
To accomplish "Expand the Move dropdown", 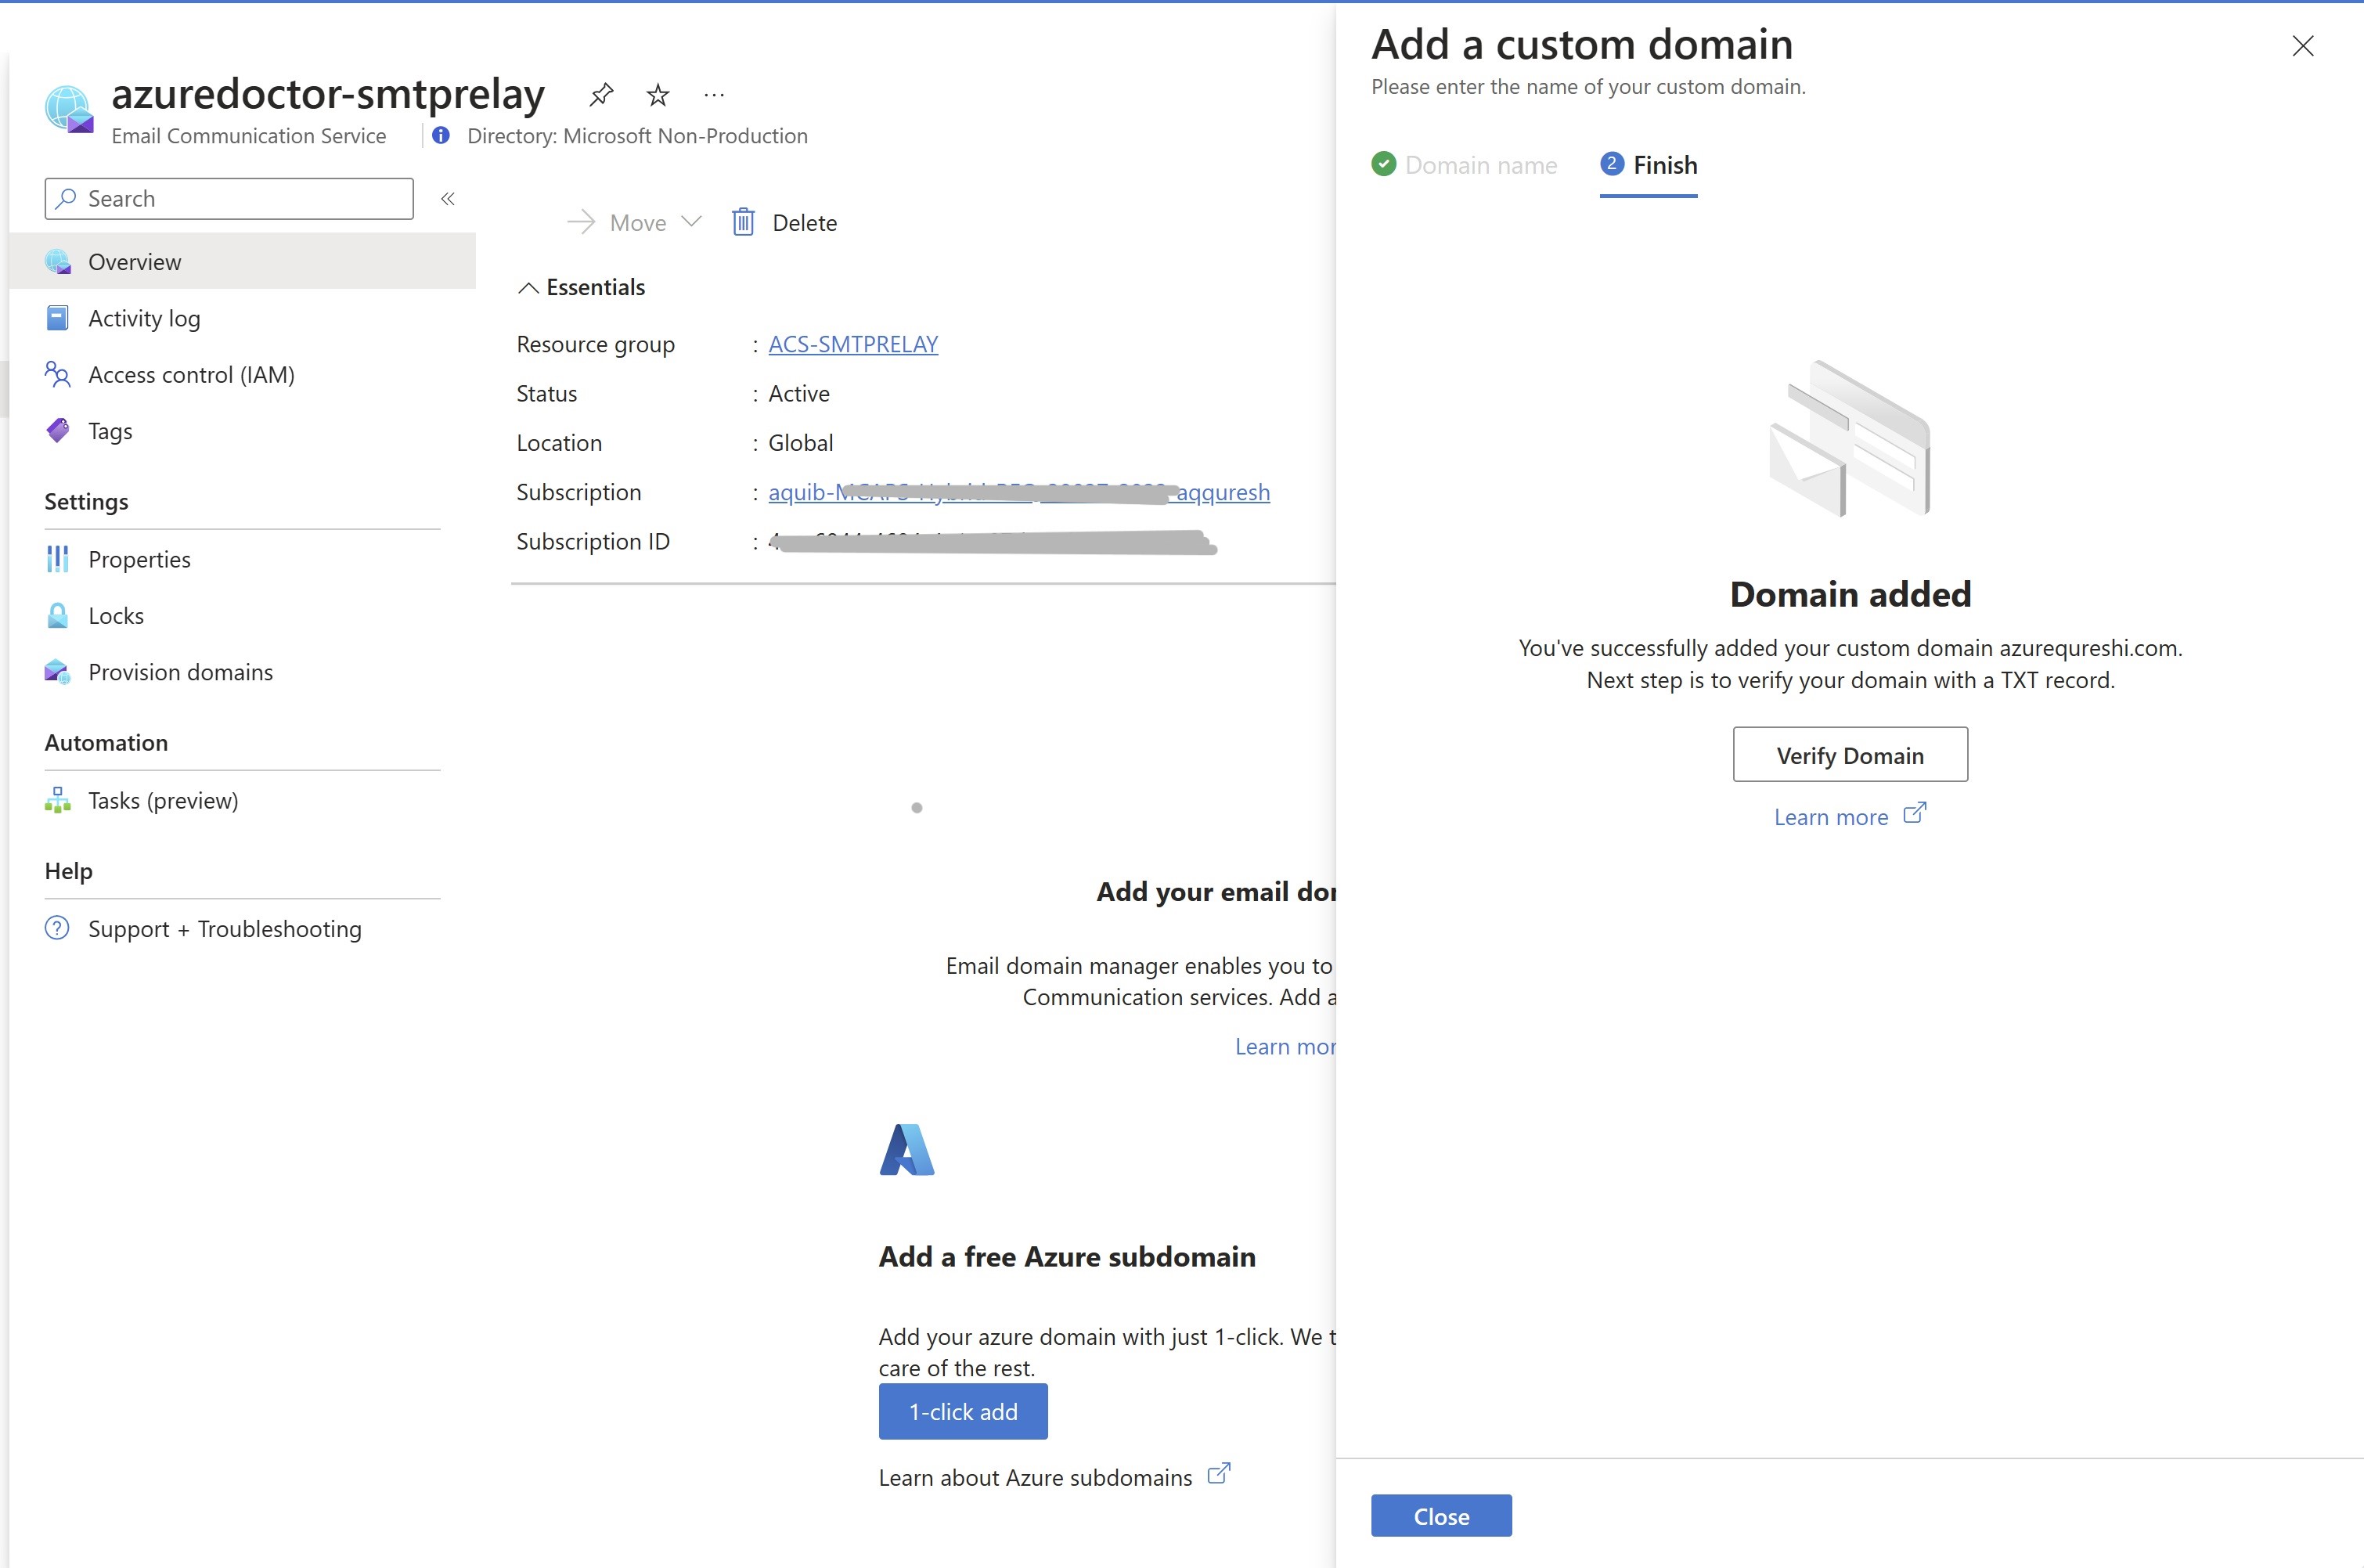I will (691, 222).
